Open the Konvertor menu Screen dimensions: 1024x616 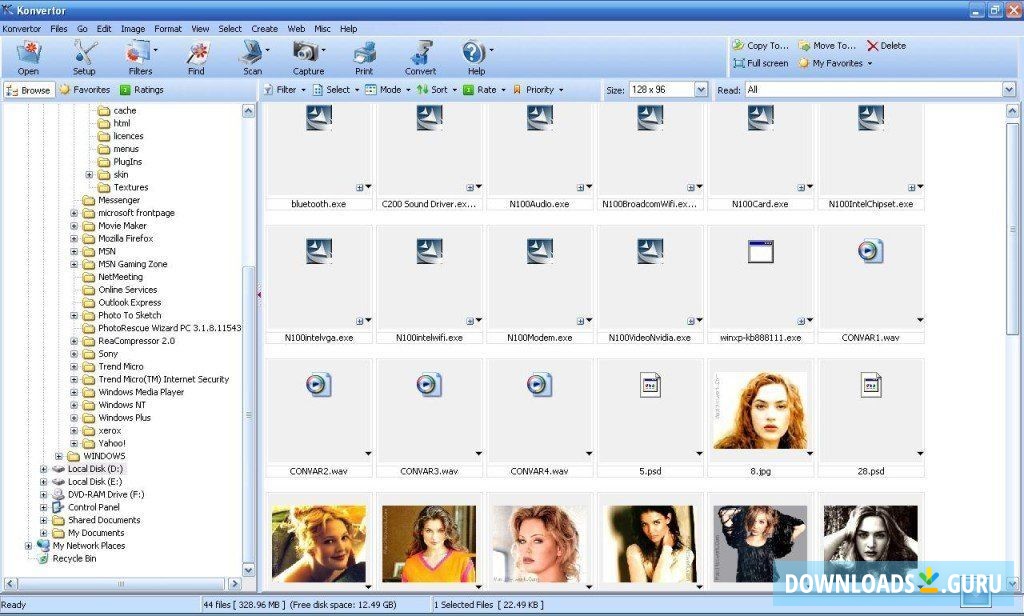[x=21, y=29]
